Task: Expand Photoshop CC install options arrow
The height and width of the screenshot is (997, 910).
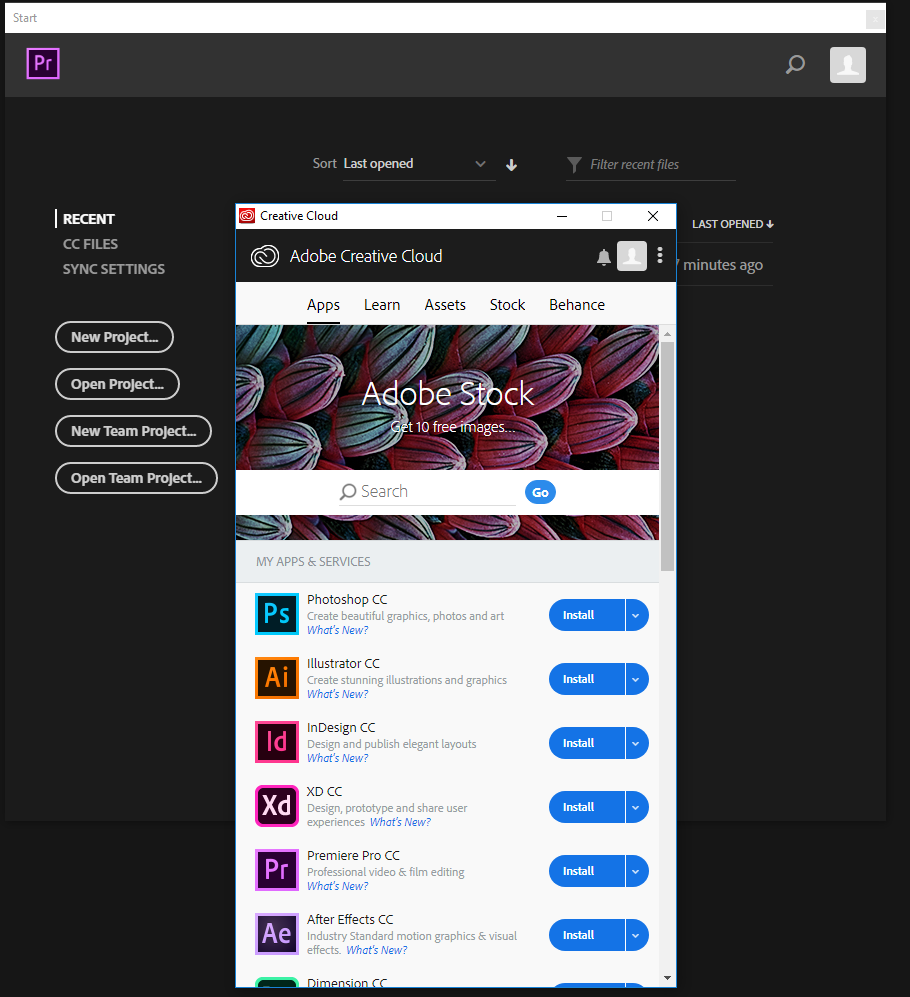Action: [x=637, y=615]
